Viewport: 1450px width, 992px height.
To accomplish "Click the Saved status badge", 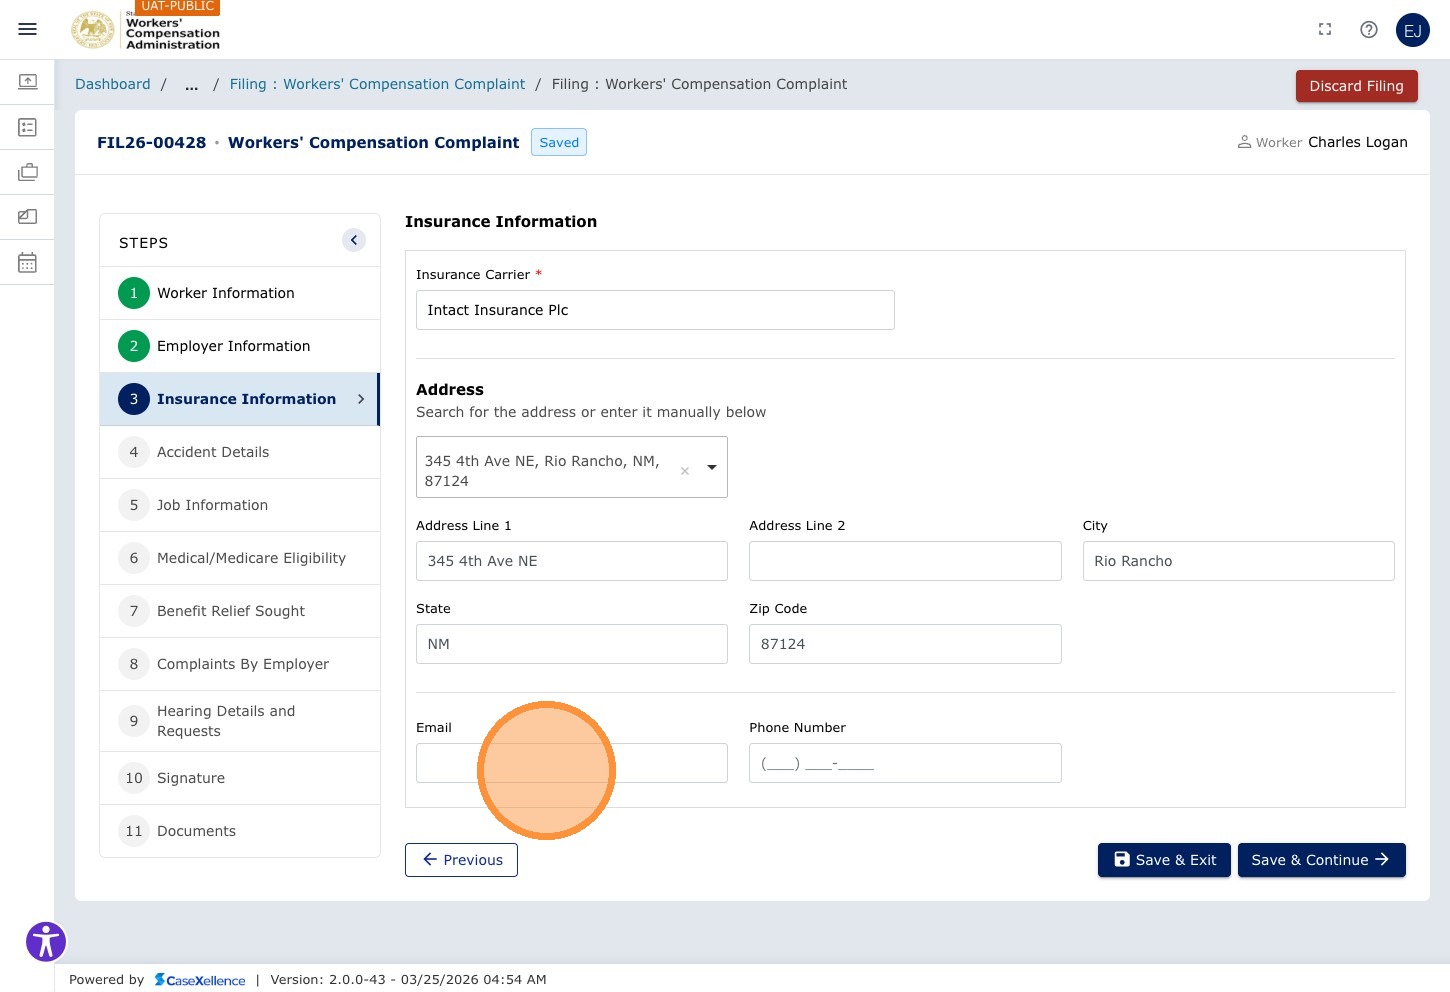I will point(559,142).
